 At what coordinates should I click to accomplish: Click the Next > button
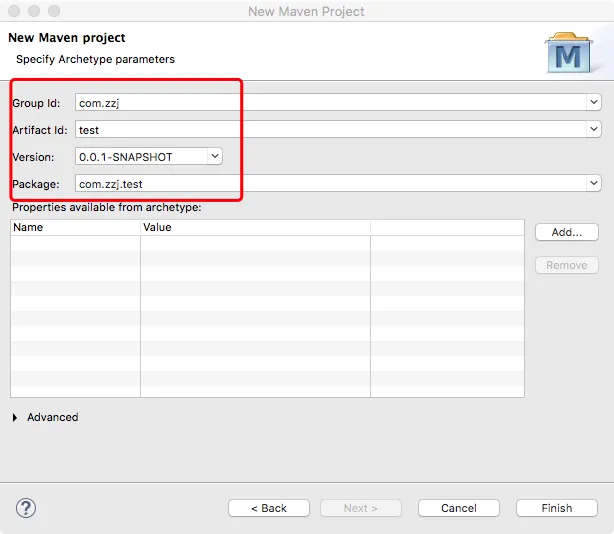tap(361, 508)
